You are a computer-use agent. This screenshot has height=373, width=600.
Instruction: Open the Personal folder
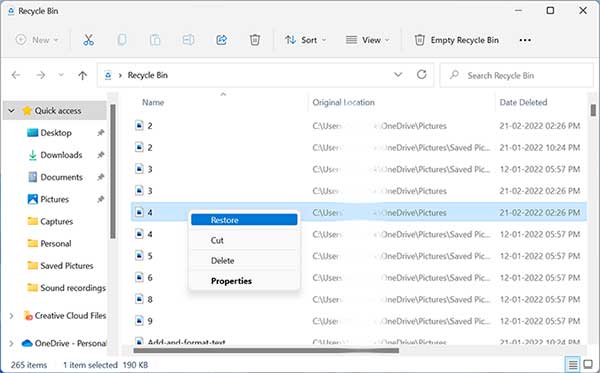(55, 244)
